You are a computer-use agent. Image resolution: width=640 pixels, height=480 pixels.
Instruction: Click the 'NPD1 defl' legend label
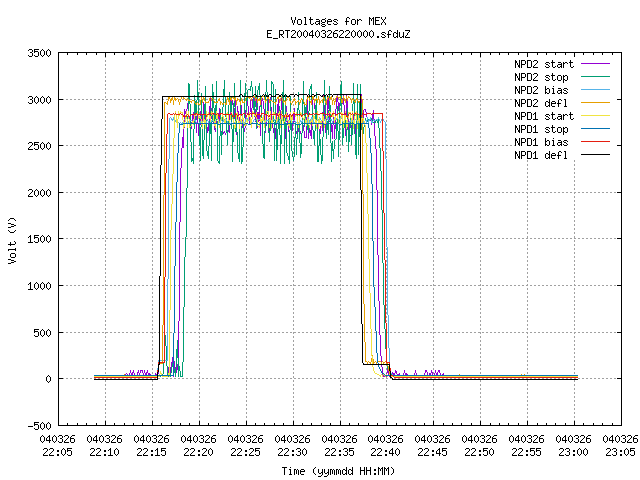541,156
